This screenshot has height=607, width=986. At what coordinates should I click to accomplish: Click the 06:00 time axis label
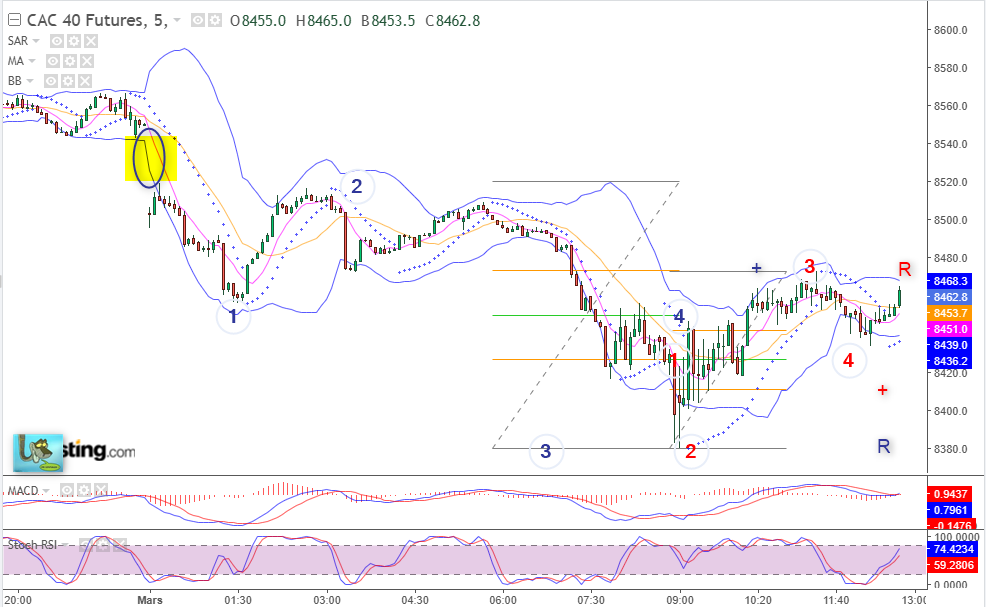[x=503, y=600]
